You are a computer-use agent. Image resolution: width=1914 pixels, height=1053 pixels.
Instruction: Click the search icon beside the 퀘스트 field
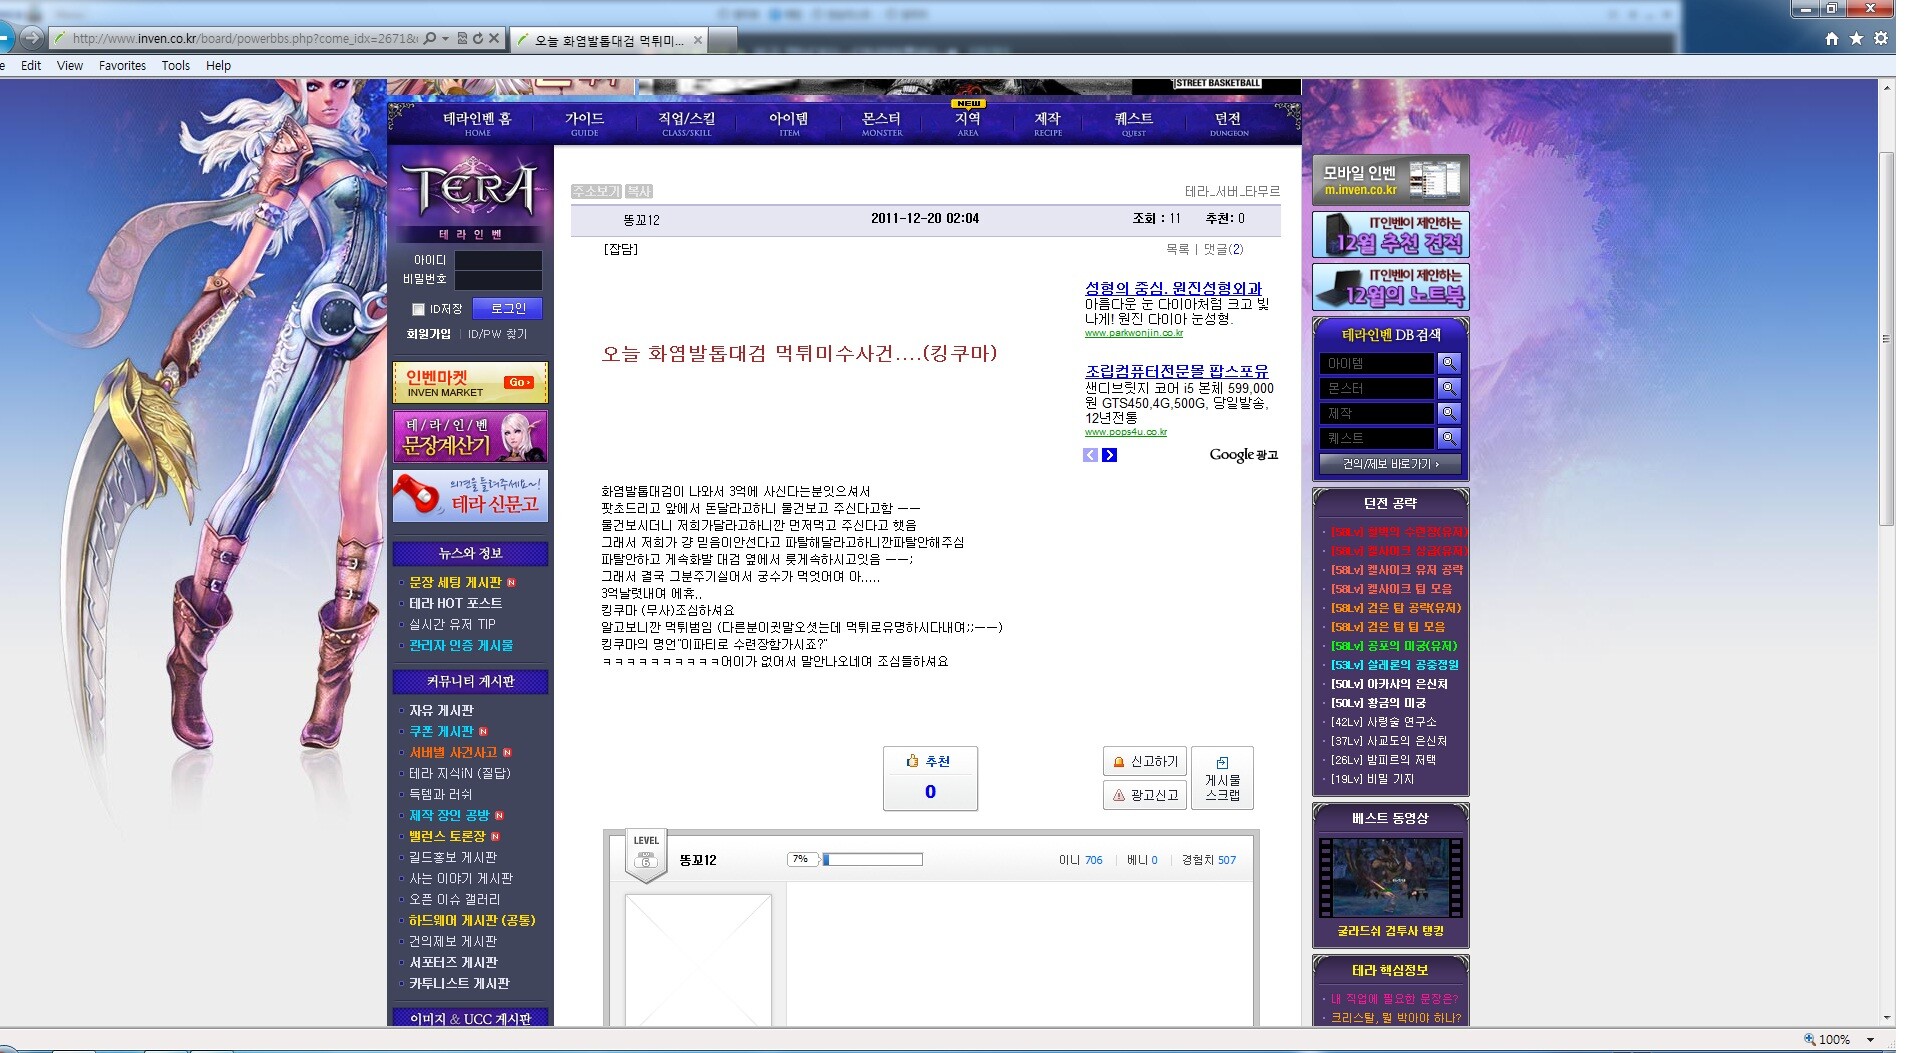(1448, 438)
